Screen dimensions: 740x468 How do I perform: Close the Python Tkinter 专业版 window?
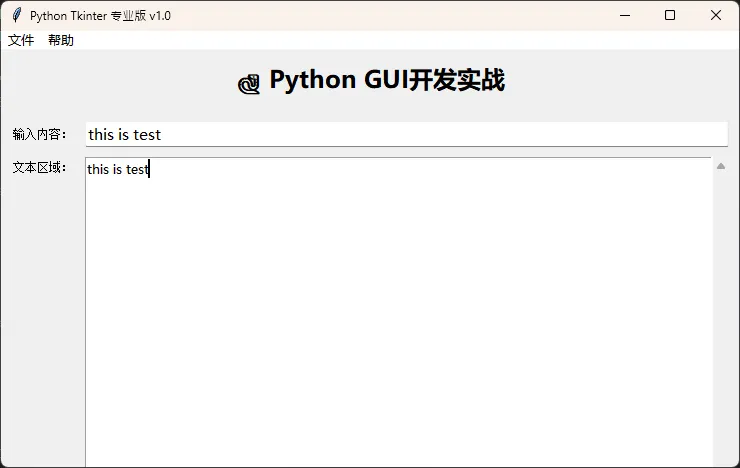pyautogui.click(x=716, y=15)
